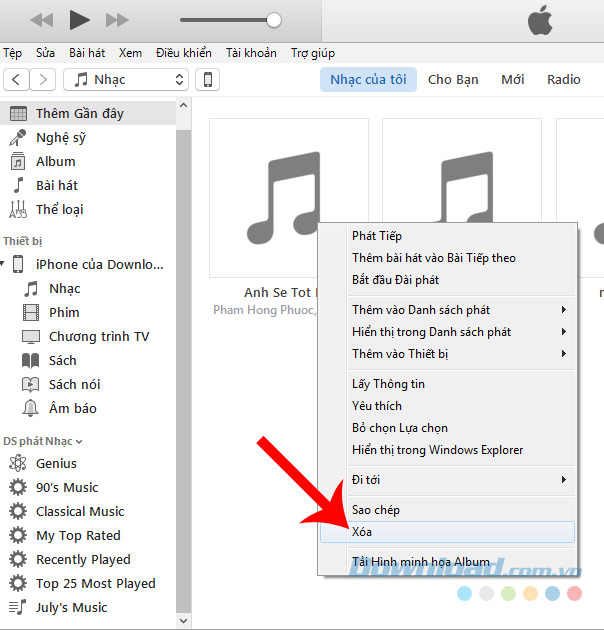Select Thể loại genre item

(88, 209)
